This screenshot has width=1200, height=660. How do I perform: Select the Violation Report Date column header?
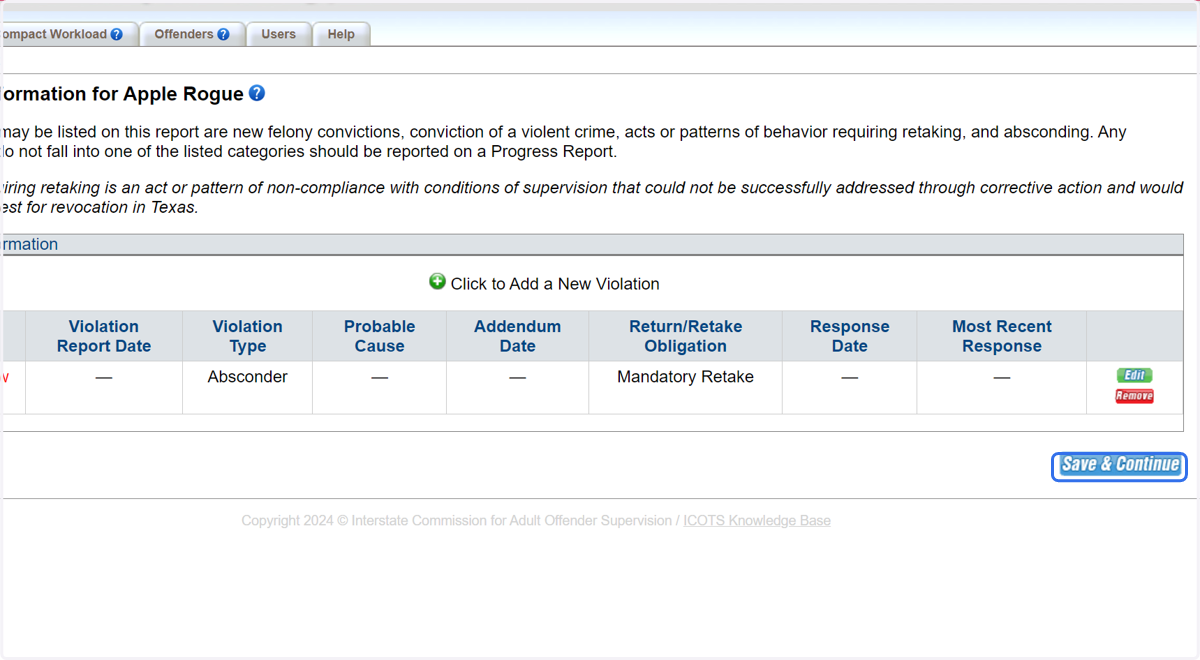104,336
